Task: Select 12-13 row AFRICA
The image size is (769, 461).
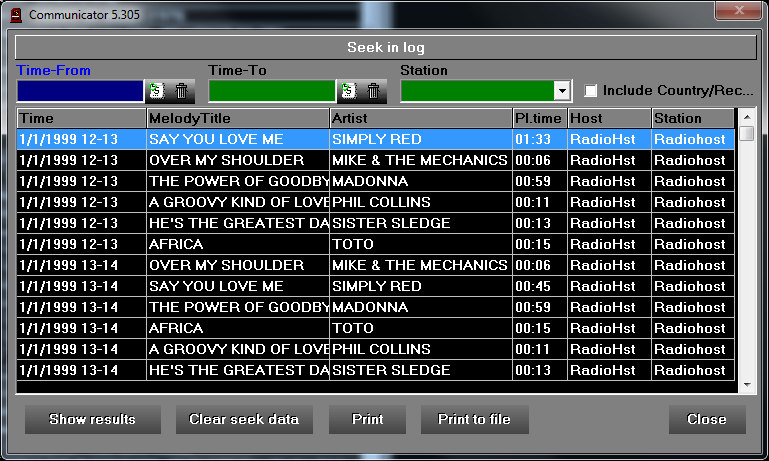Action: pos(376,244)
